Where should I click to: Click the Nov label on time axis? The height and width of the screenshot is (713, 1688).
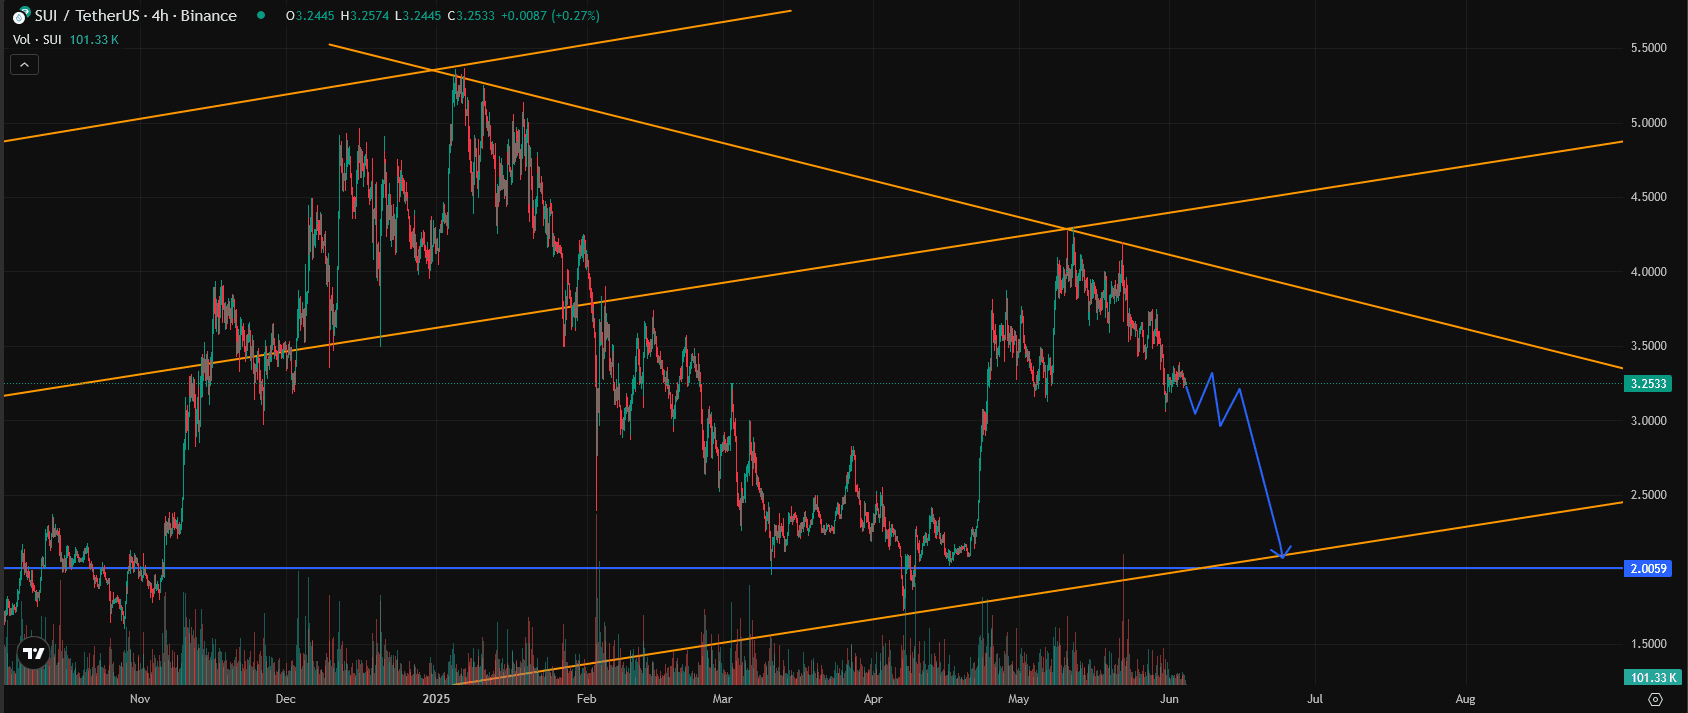pyautogui.click(x=140, y=699)
